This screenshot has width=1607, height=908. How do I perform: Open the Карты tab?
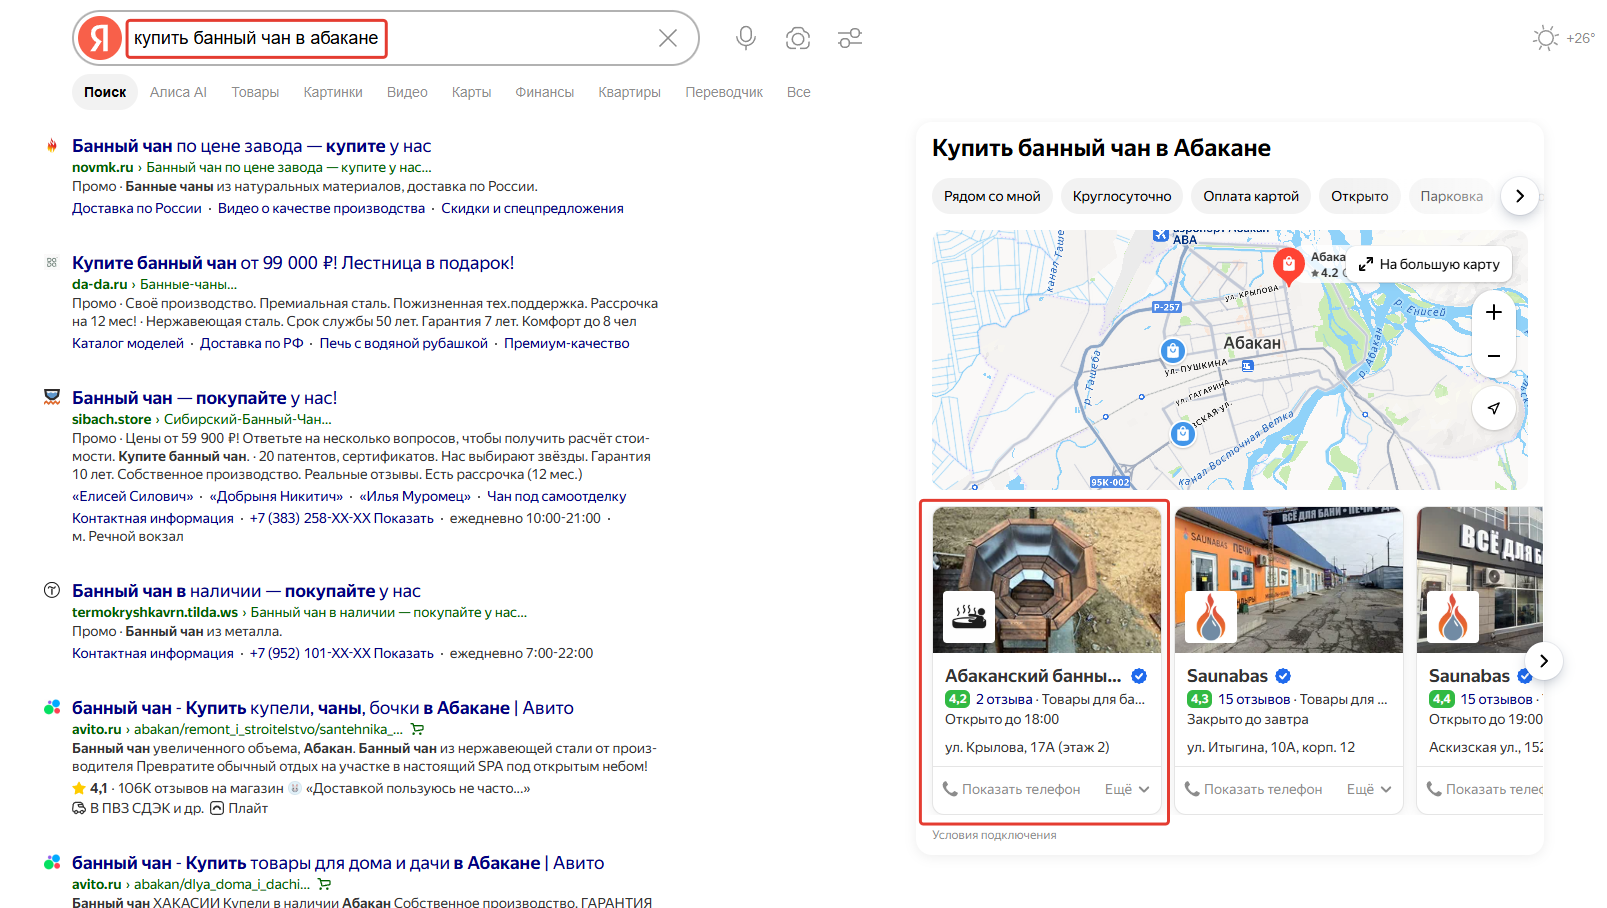pyautogui.click(x=471, y=92)
